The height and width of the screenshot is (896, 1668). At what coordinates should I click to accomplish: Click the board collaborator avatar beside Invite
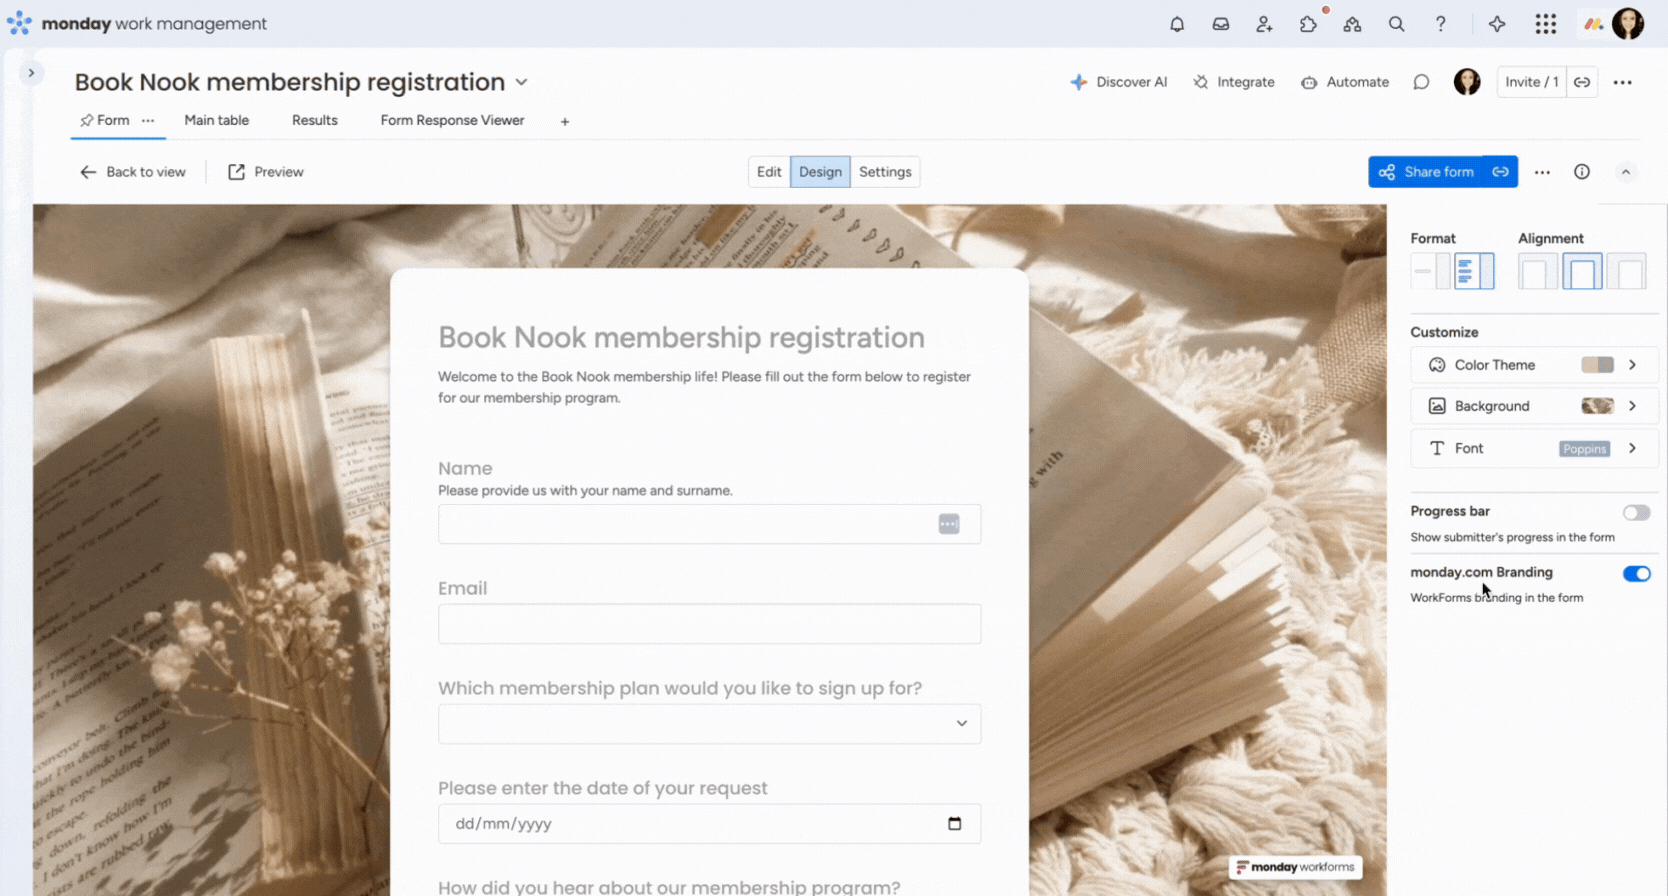(1467, 82)
